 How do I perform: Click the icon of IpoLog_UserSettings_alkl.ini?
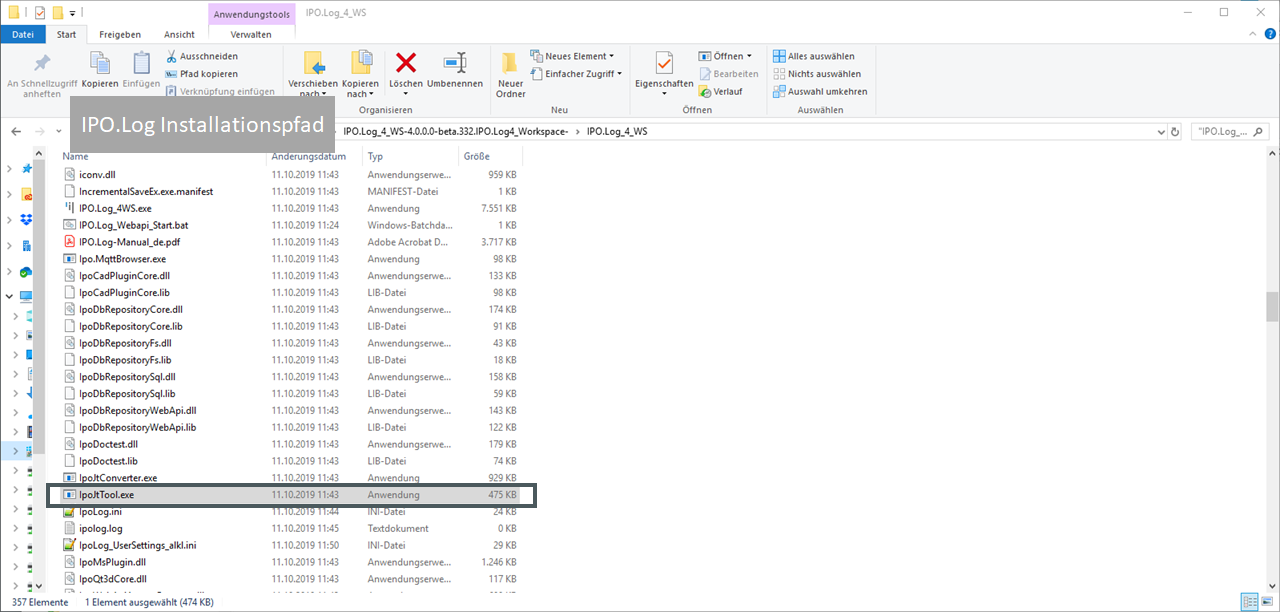70,545
